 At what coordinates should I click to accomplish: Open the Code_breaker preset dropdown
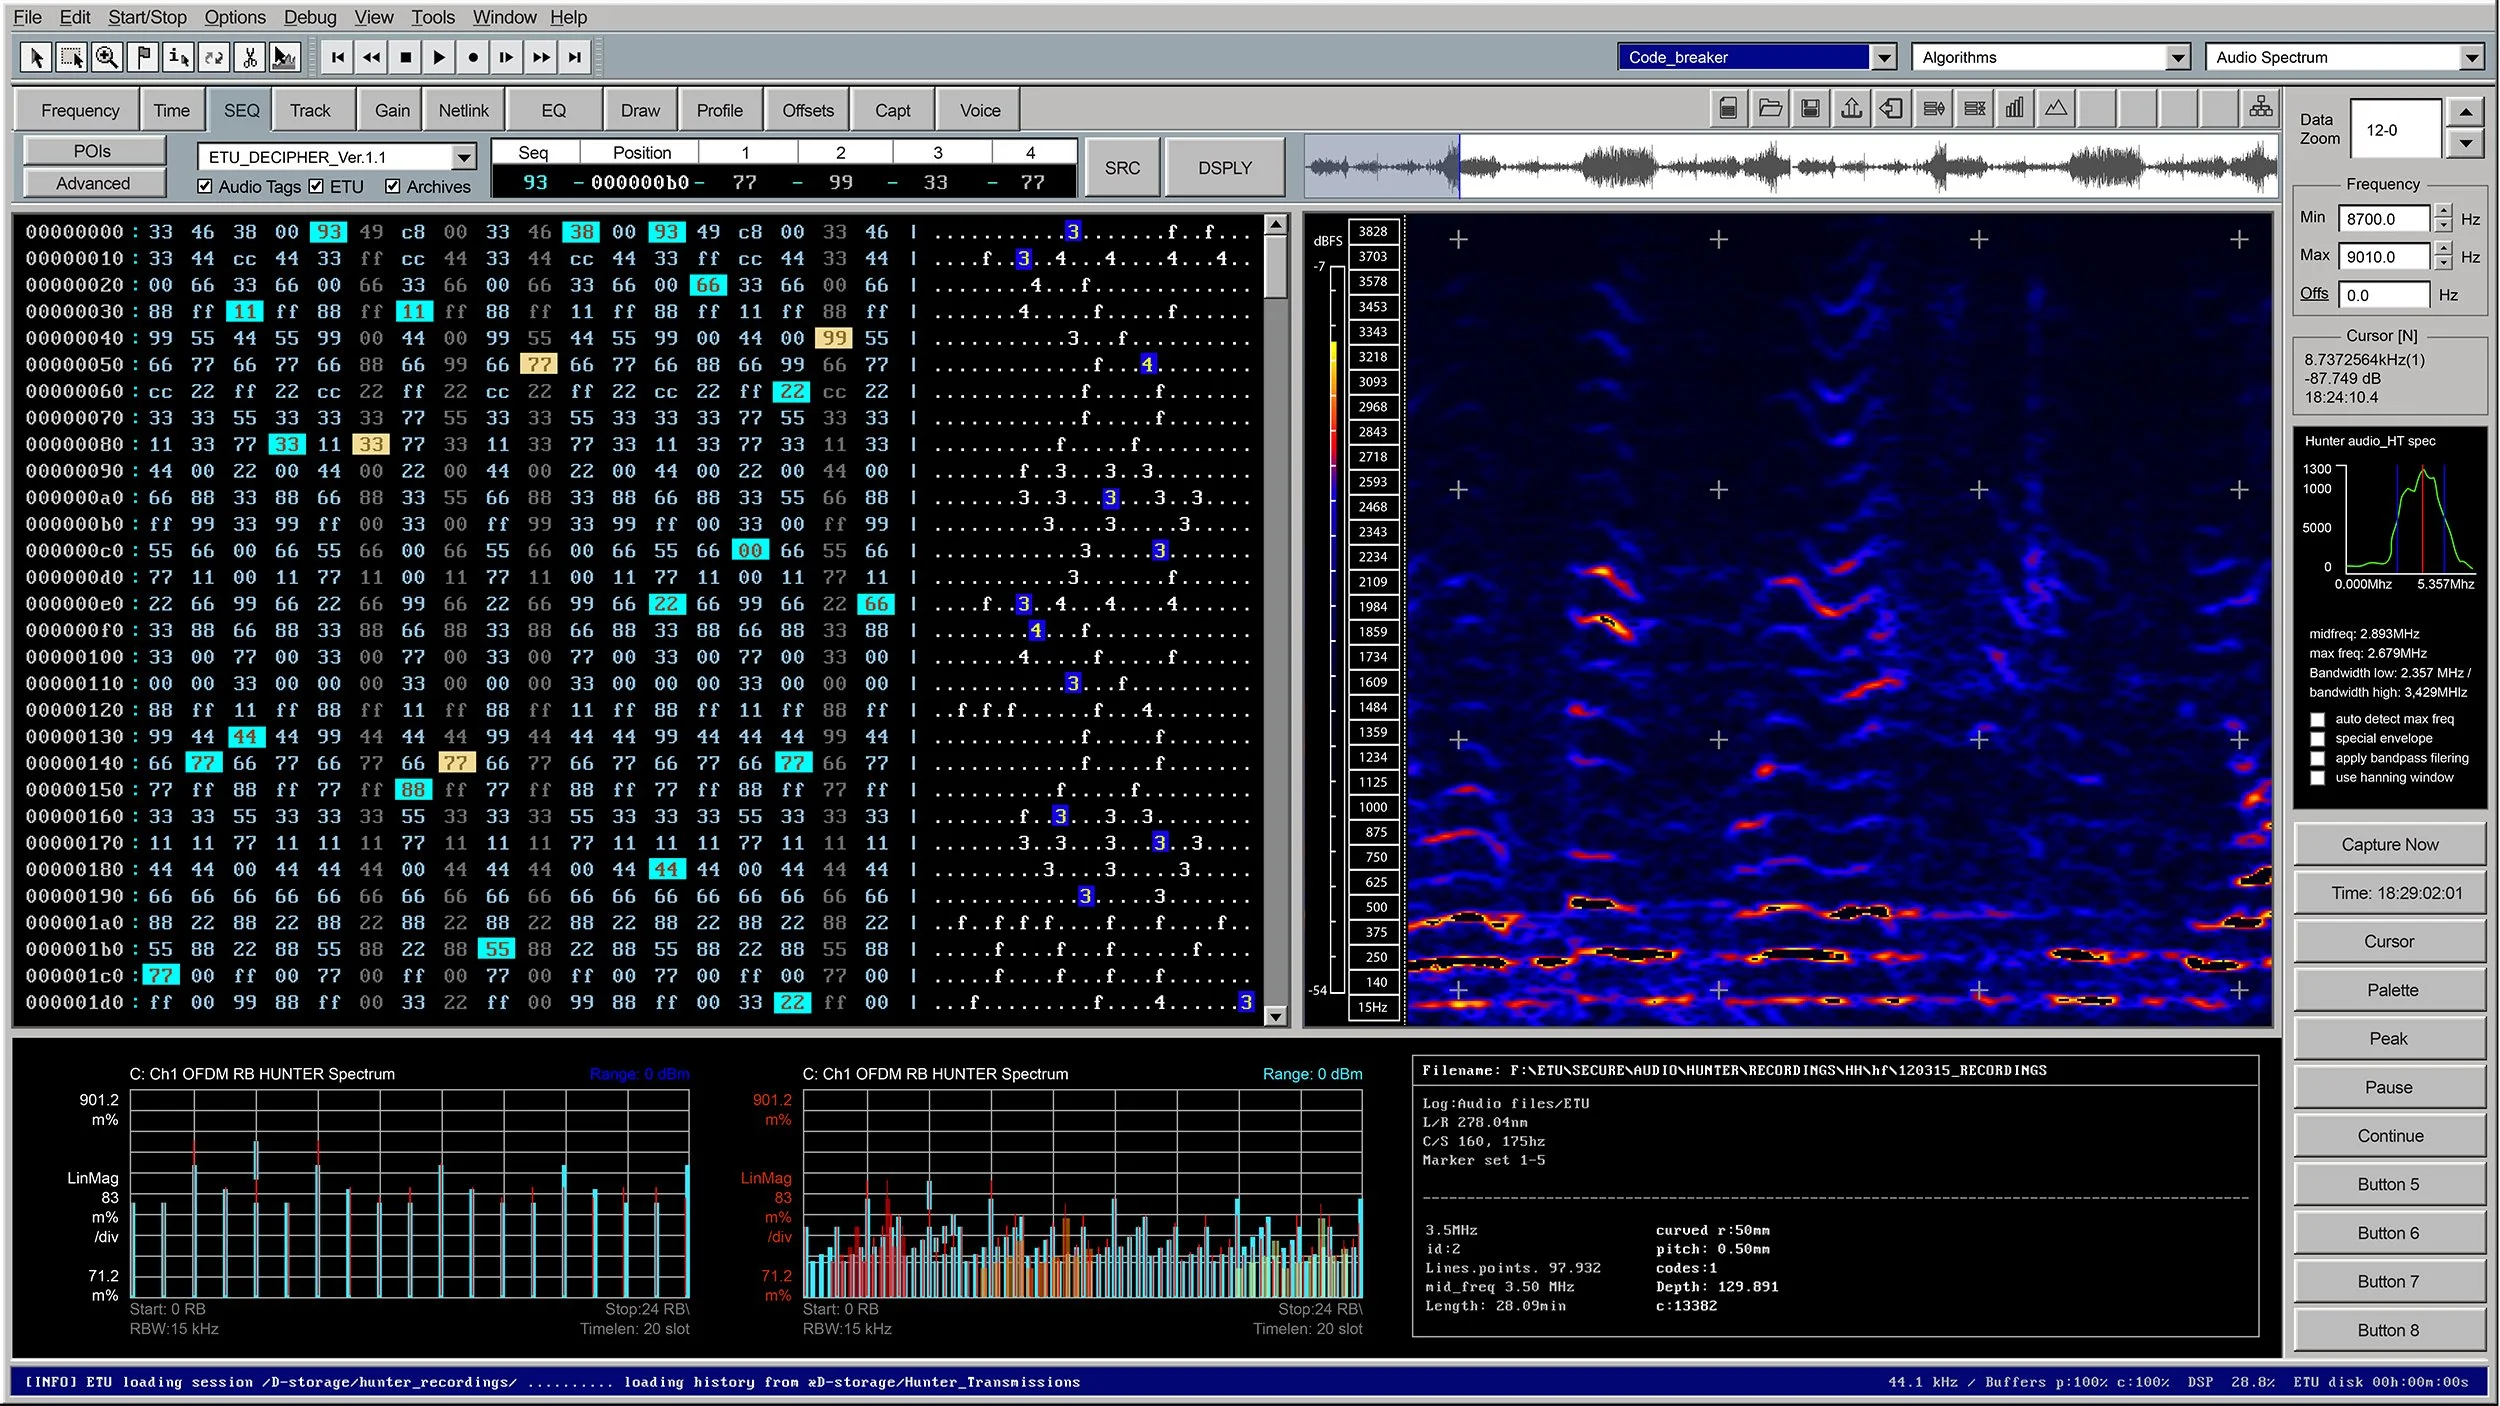(1884, 57)
